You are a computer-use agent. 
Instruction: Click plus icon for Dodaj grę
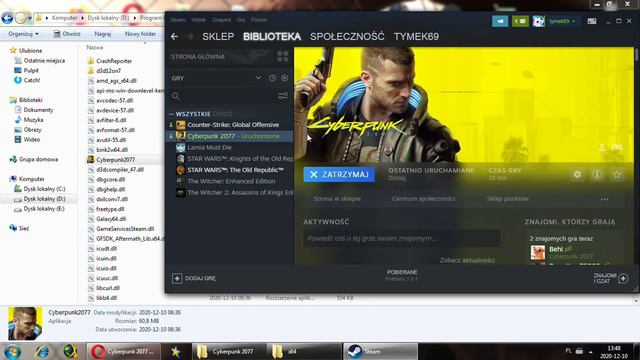[x=177, y=278]
